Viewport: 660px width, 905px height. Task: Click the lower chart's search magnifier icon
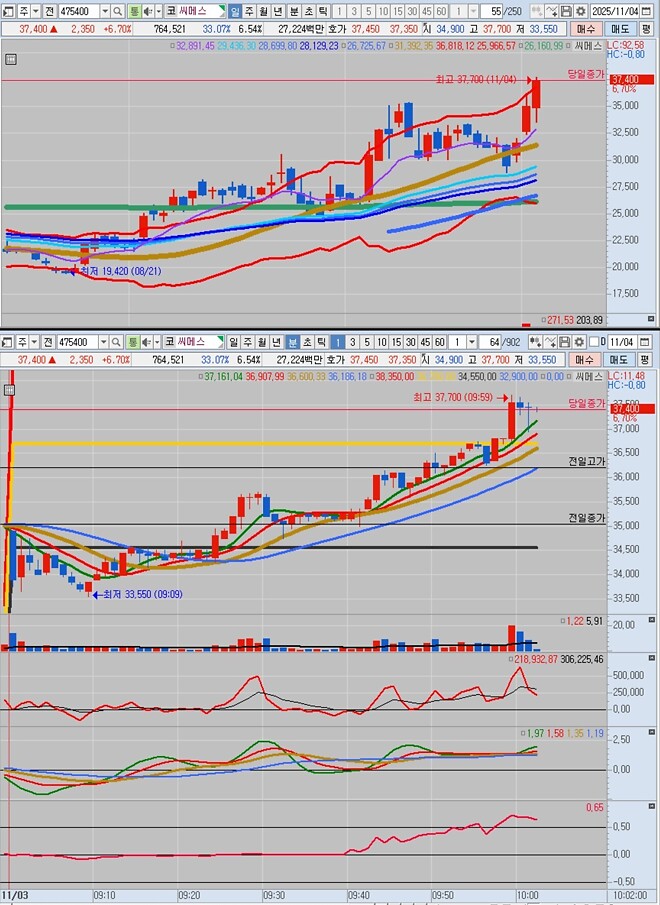(x=116, y=342)
